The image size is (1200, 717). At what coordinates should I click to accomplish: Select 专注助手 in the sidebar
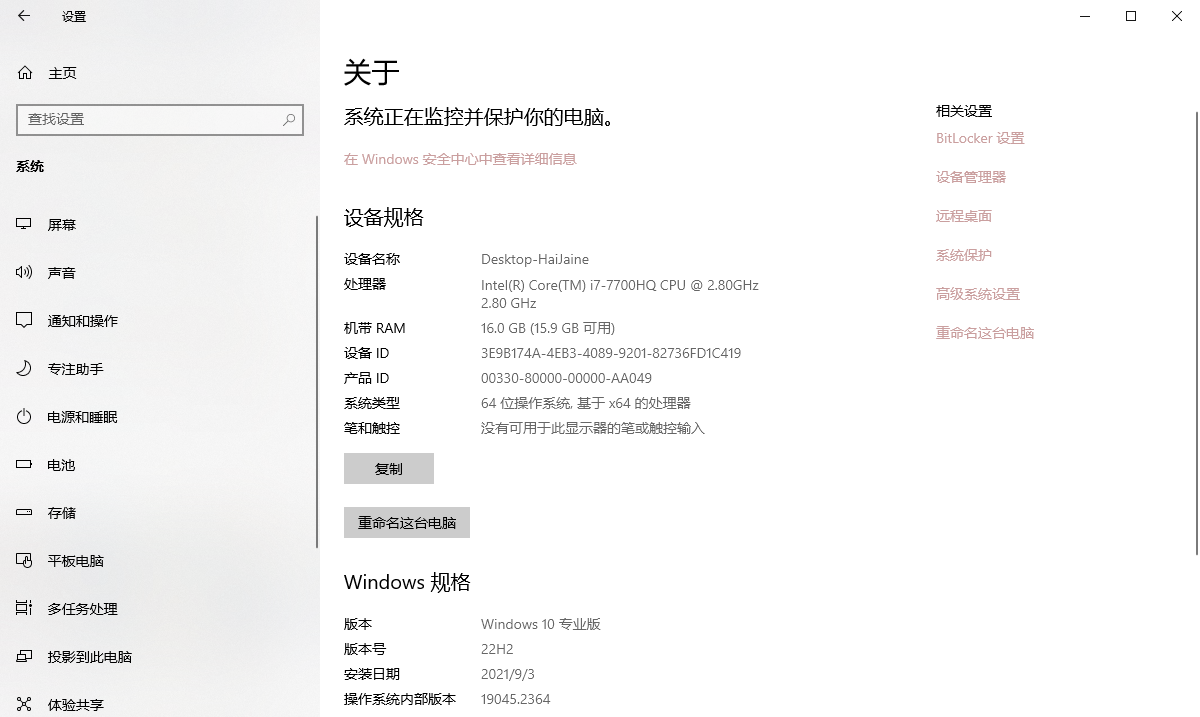pos(160,369)
